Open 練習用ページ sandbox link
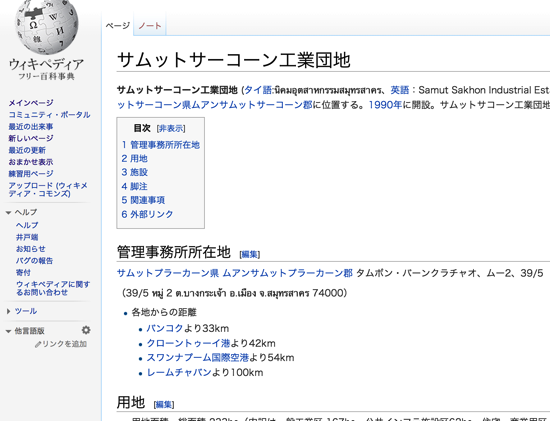550x421 pixels. (x=31, y=174)
